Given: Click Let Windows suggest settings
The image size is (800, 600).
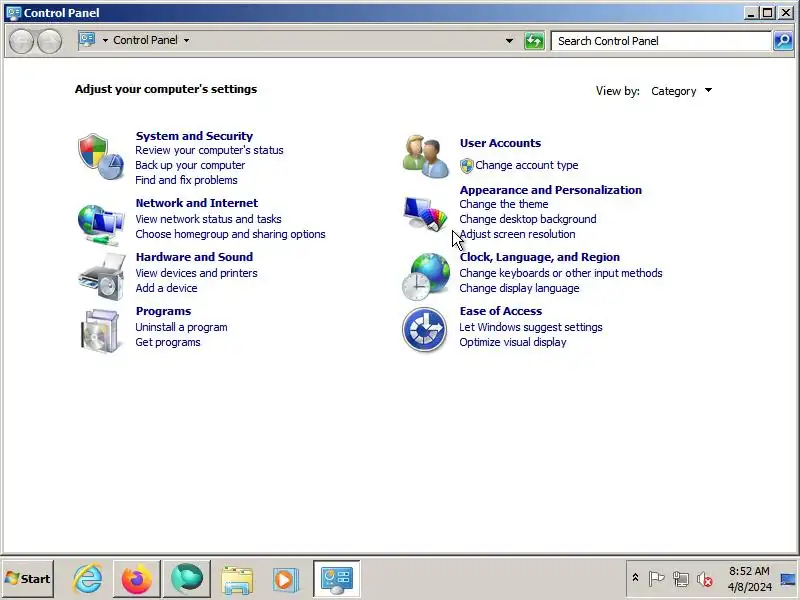Looking at the screenshot, I should coord(531,328).
